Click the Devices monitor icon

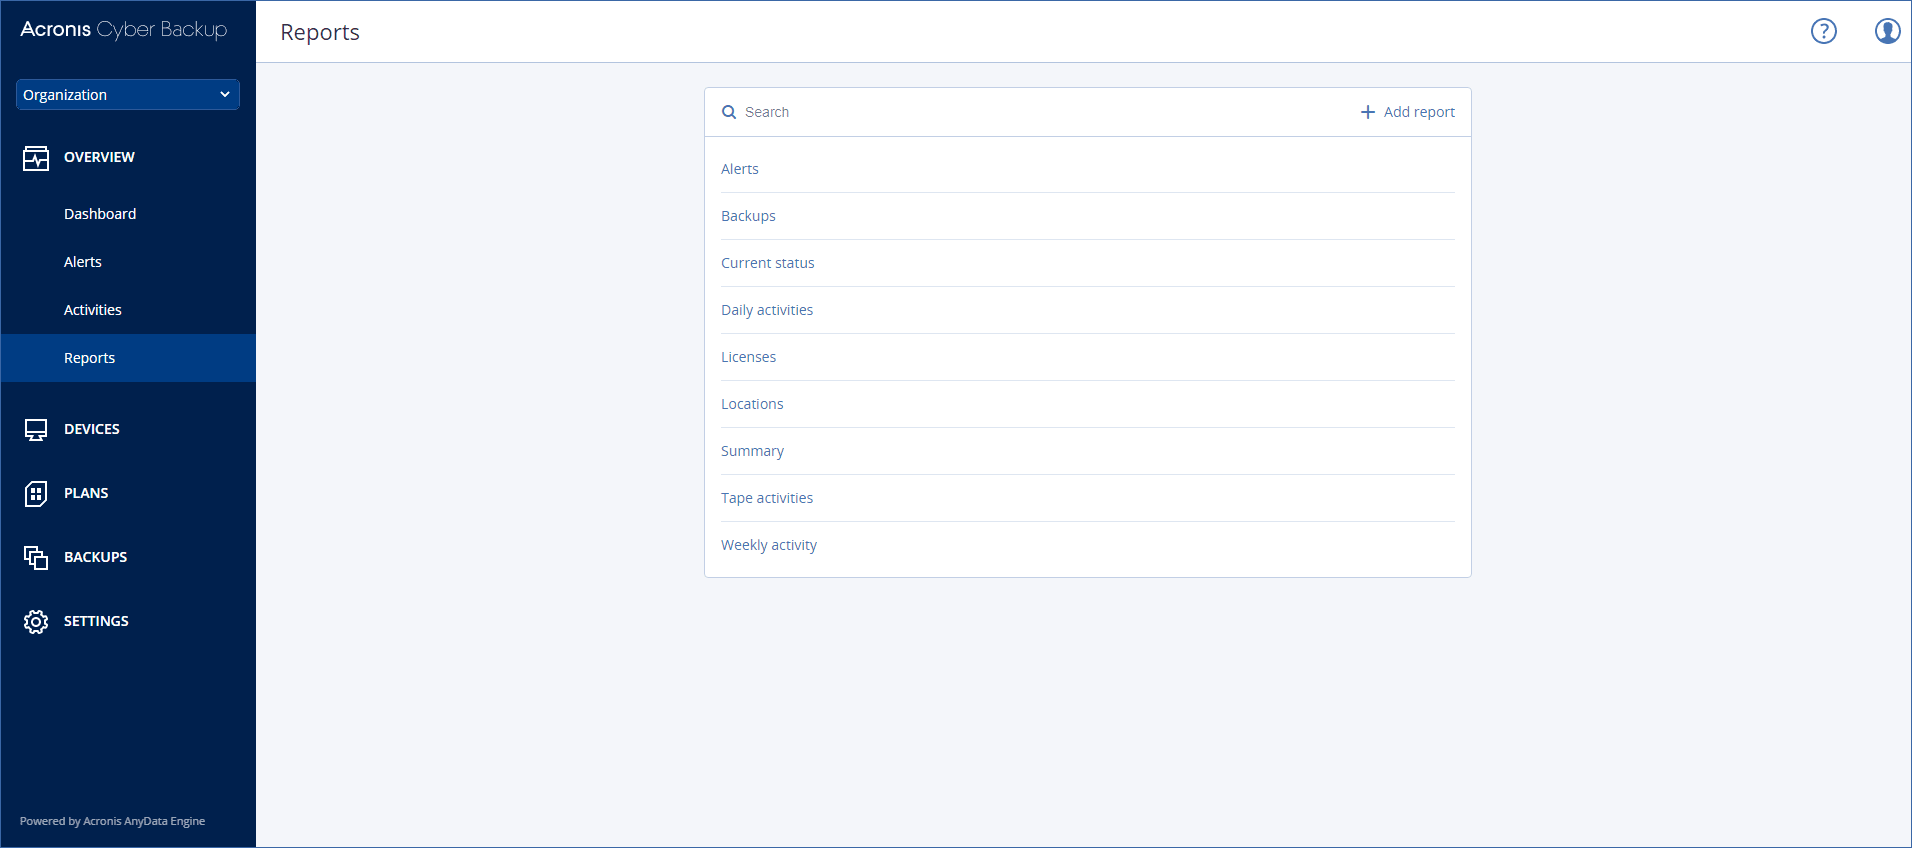36,430
